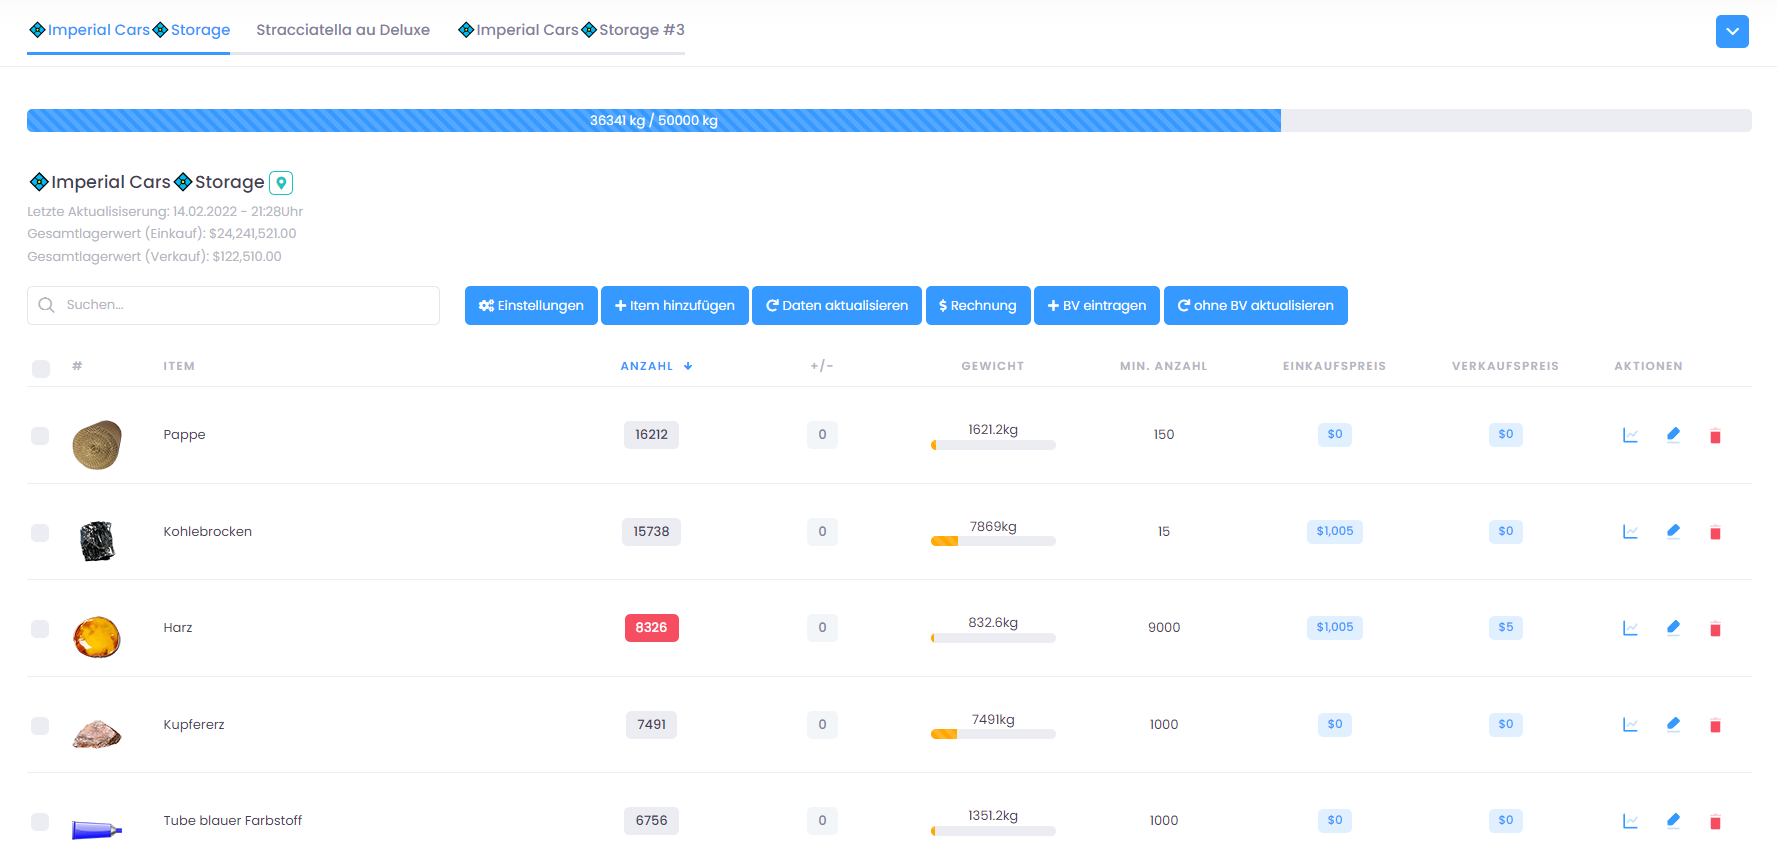Screen dimensions: 1777x848
Task: Open statistics chart icon for Pappe
Action: (x=1630, y=435)
